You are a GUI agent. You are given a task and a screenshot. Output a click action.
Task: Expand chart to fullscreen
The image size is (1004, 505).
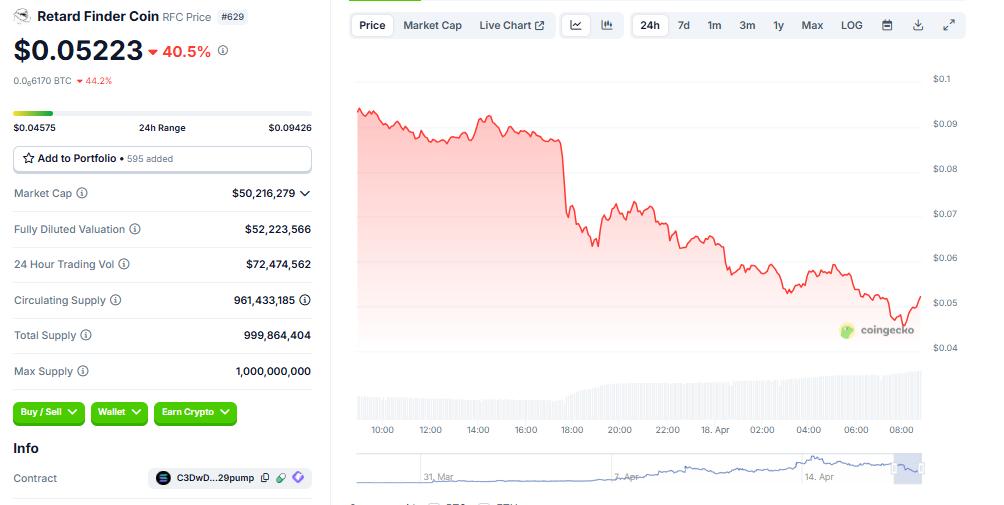point(949,25)
